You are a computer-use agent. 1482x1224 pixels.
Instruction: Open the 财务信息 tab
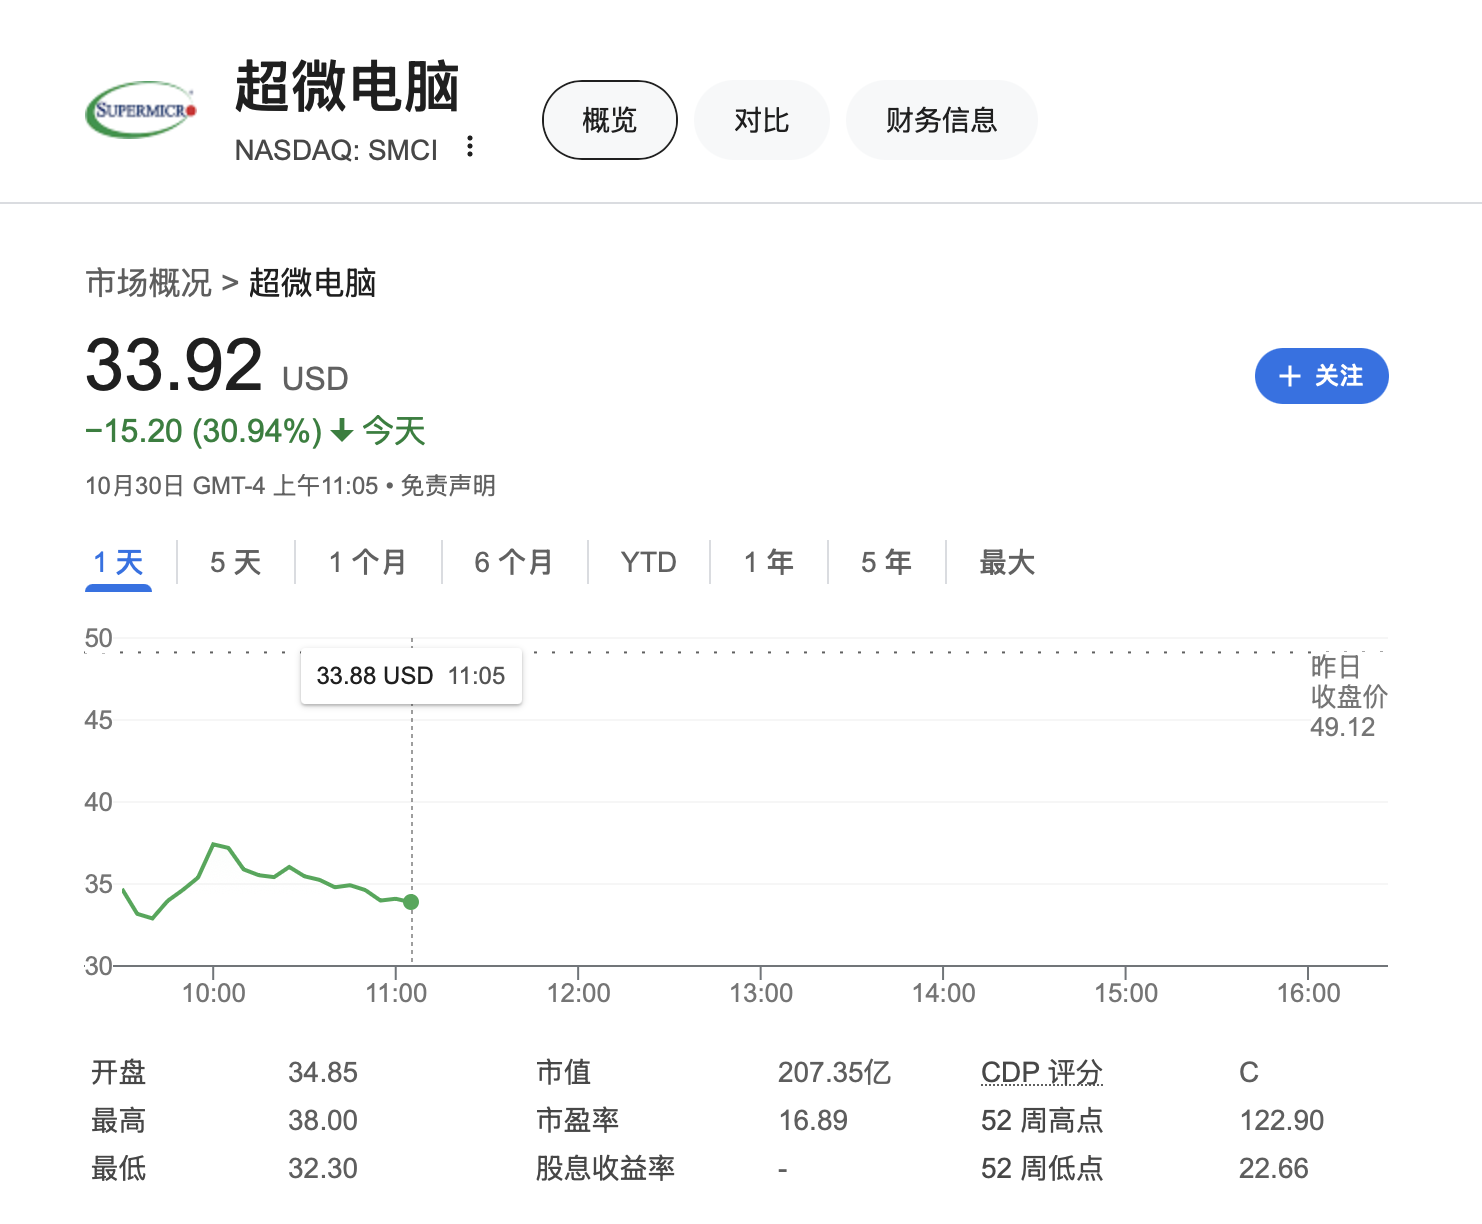click(x=941, y=119)
